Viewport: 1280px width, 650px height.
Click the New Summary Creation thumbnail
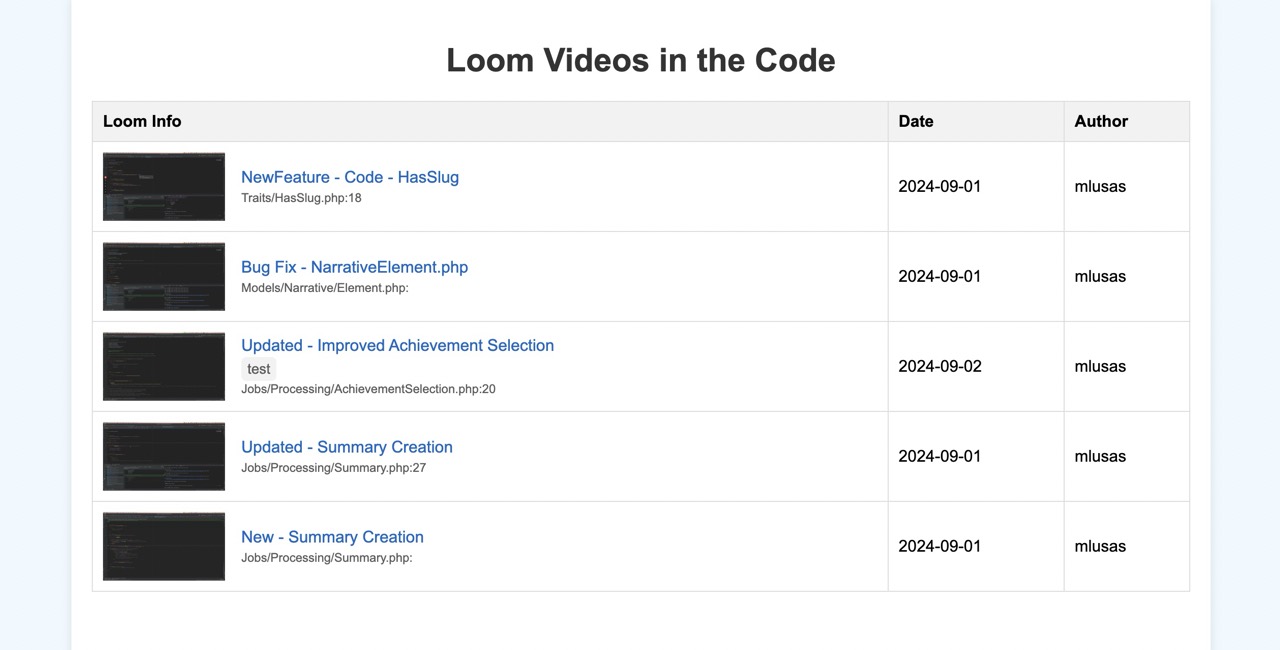(164, 547)
